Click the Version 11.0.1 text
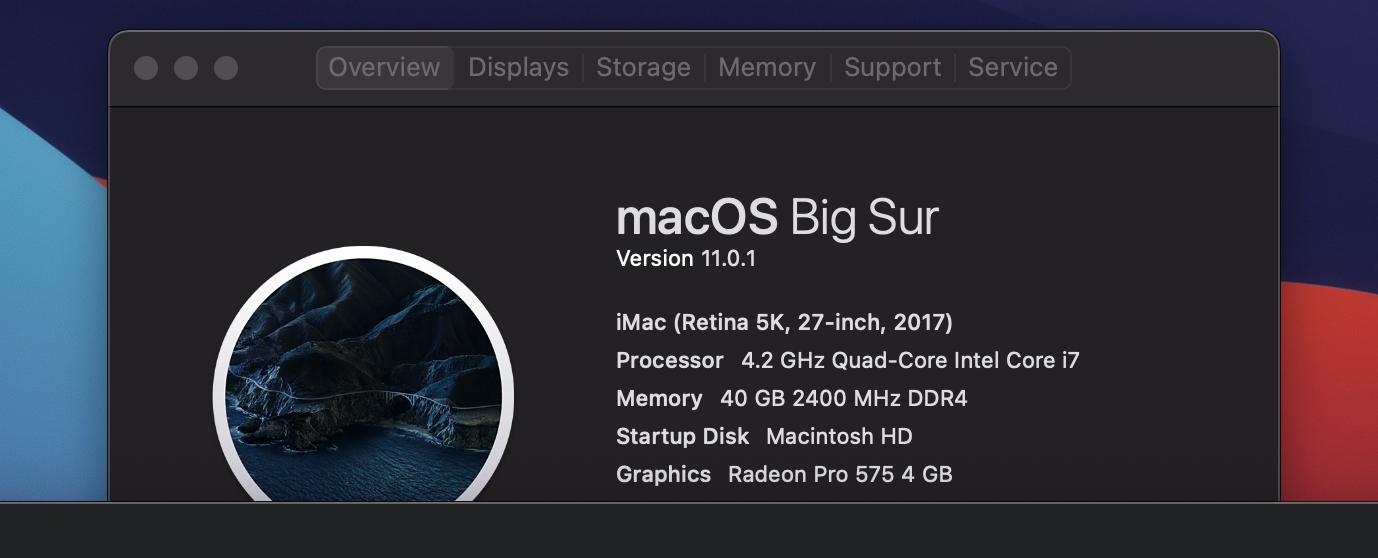This screenshot has height=558, width=1378. [x=686, y=259]
